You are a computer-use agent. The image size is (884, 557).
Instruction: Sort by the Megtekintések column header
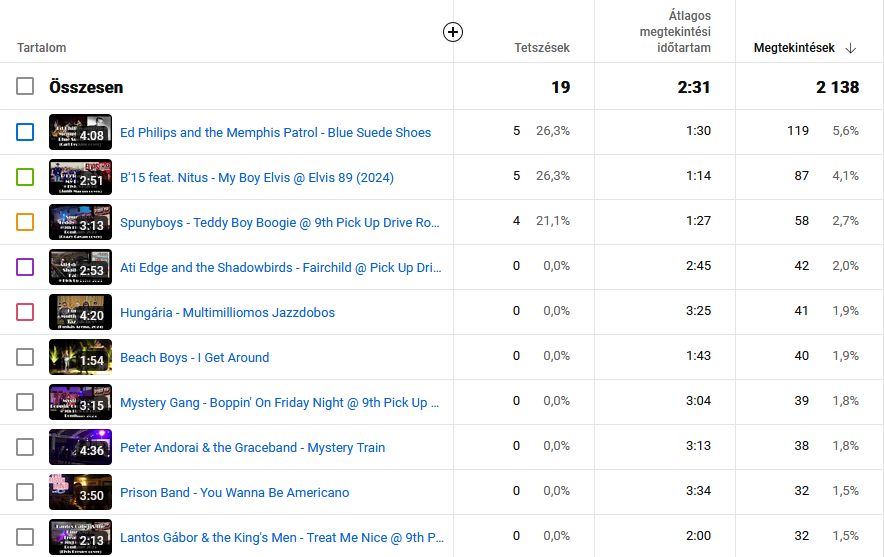[793, 48]
